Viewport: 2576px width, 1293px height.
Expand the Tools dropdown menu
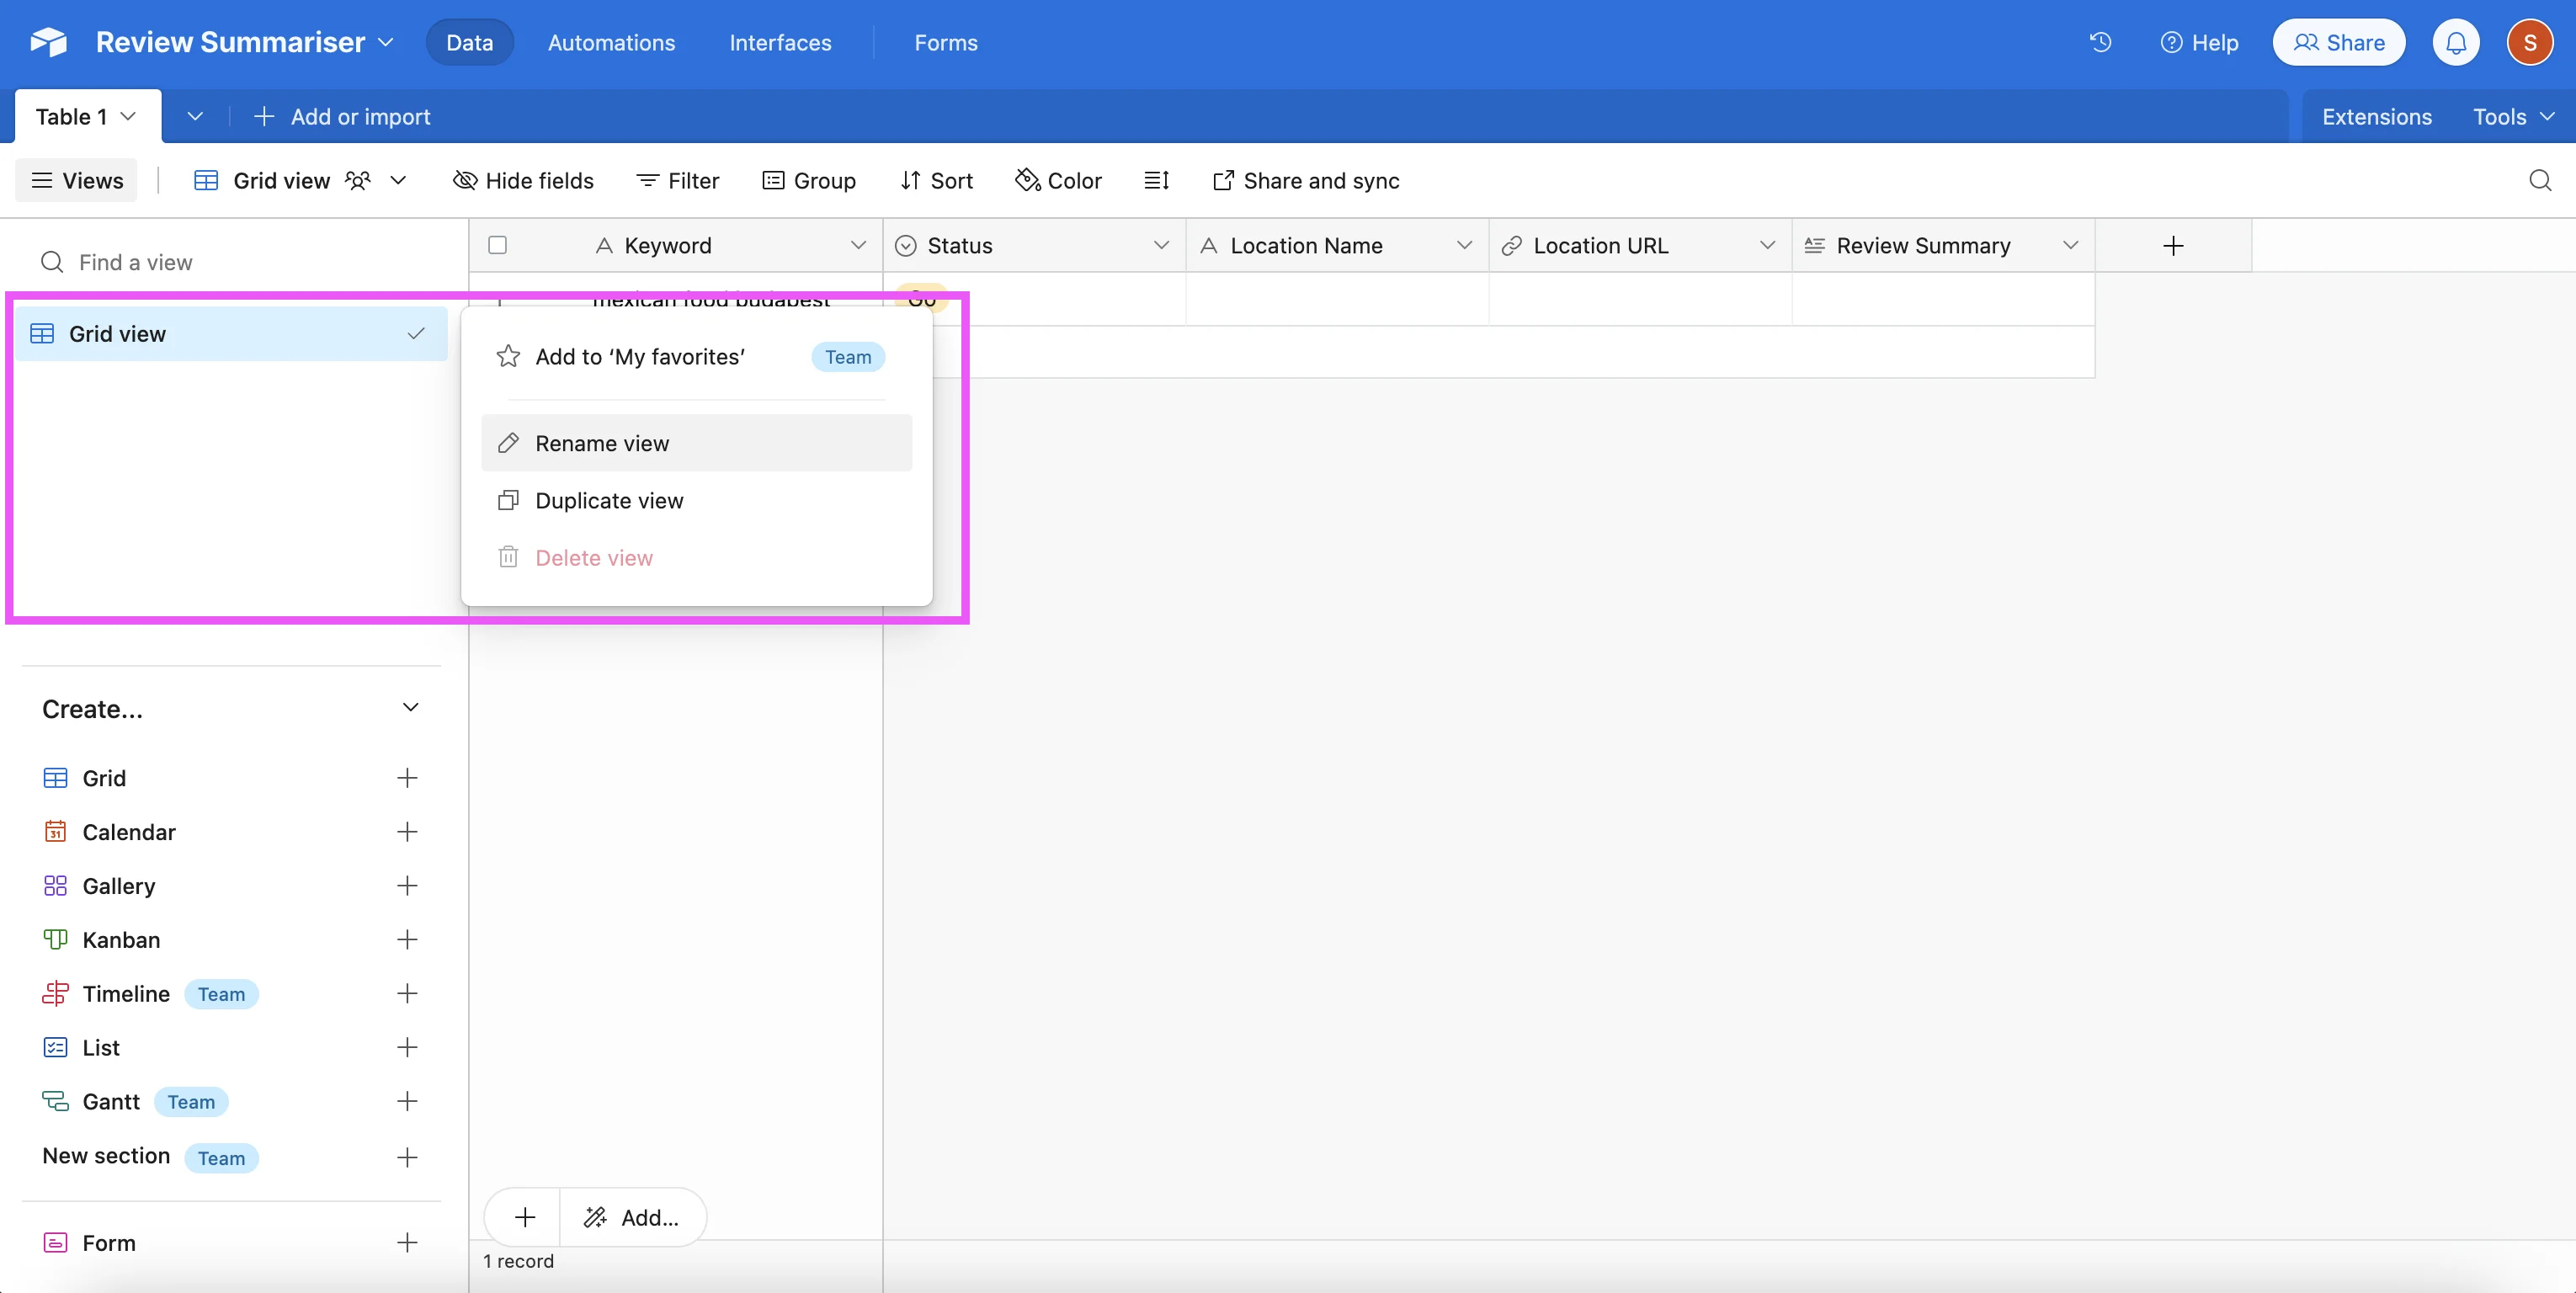tap(2512, 116)
